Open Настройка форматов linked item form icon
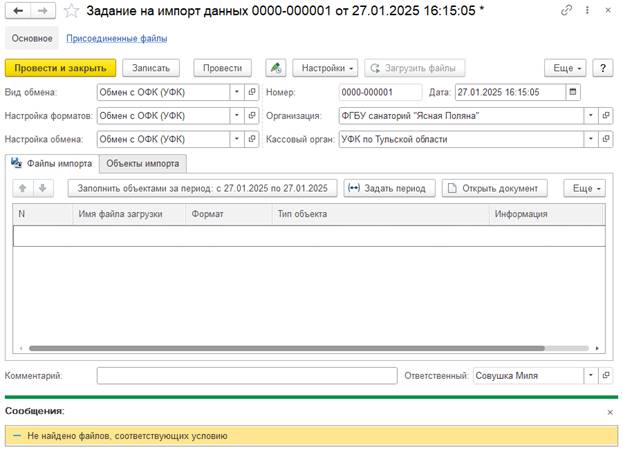This screenshot has height=450, width=623. pyautogui.click(x=252, y=116)
